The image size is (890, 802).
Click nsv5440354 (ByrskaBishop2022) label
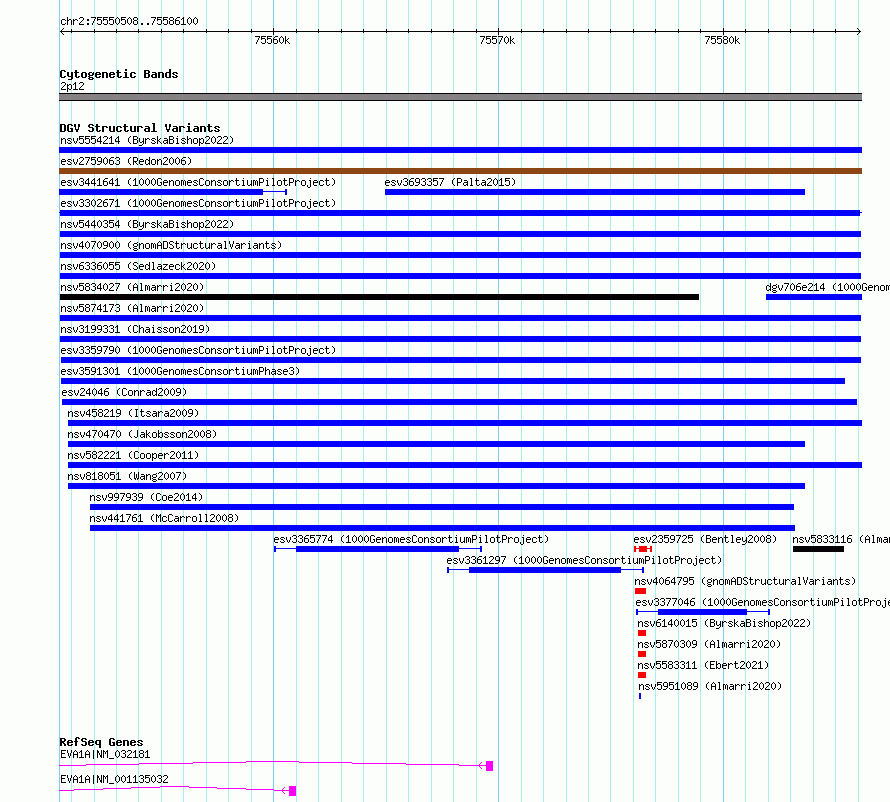[x=147, y=224]
